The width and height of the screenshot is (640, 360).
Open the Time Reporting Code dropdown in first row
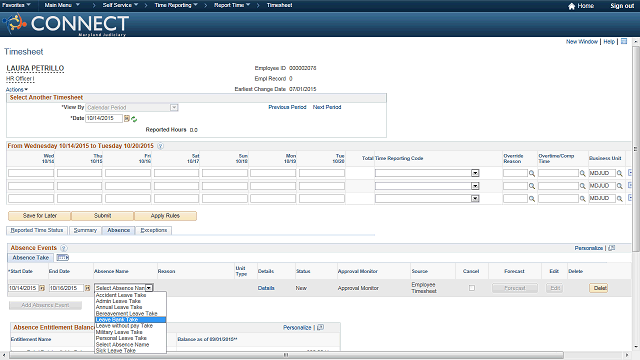[475, 173]
